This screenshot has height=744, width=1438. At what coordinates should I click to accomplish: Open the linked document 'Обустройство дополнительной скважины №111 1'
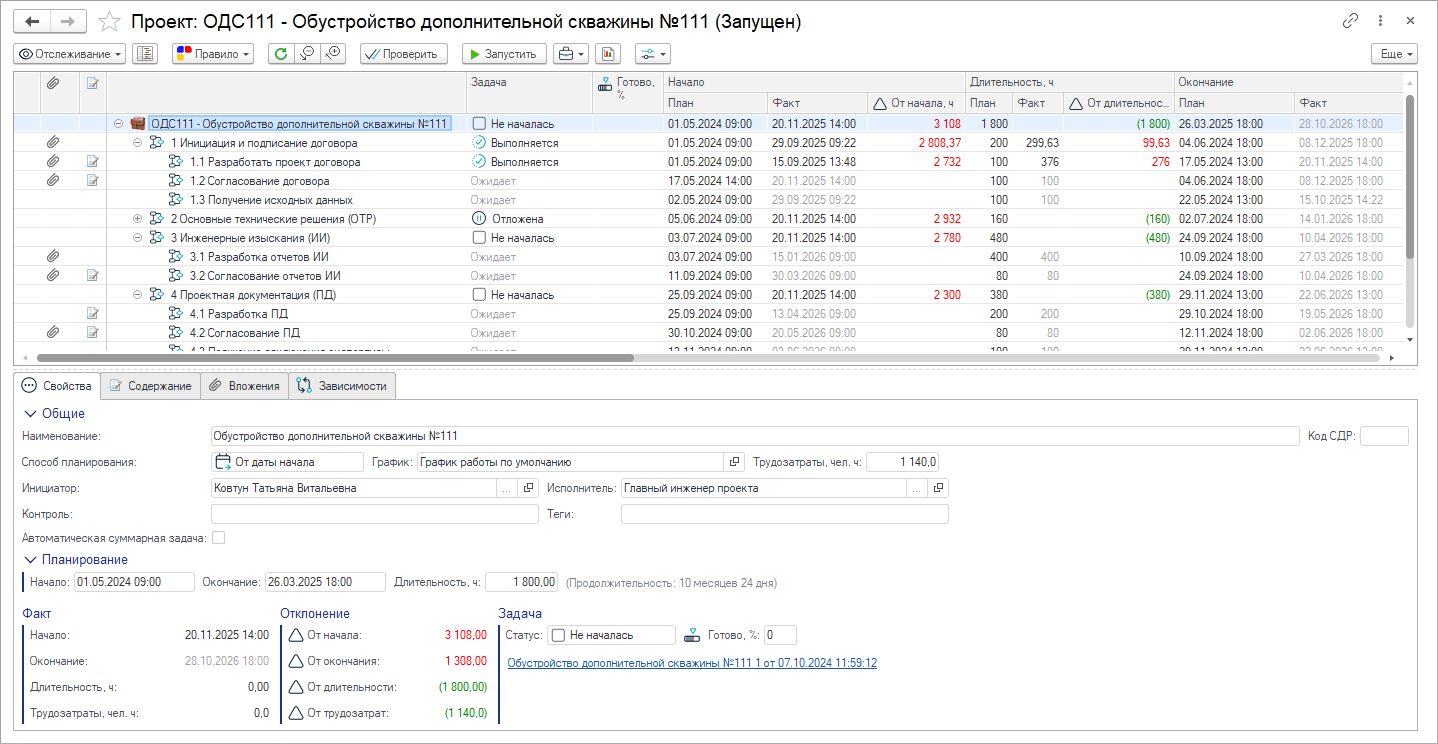(692, 662)
